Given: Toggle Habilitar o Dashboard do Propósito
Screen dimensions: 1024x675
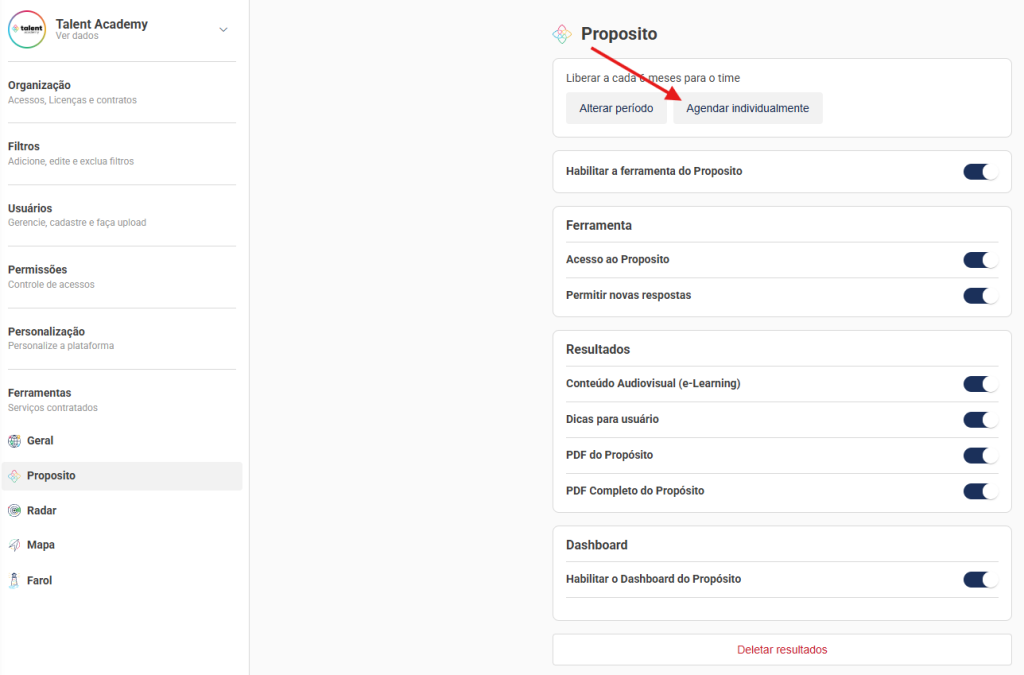Looking at the screenshot, I should click(x=980, y=580).
